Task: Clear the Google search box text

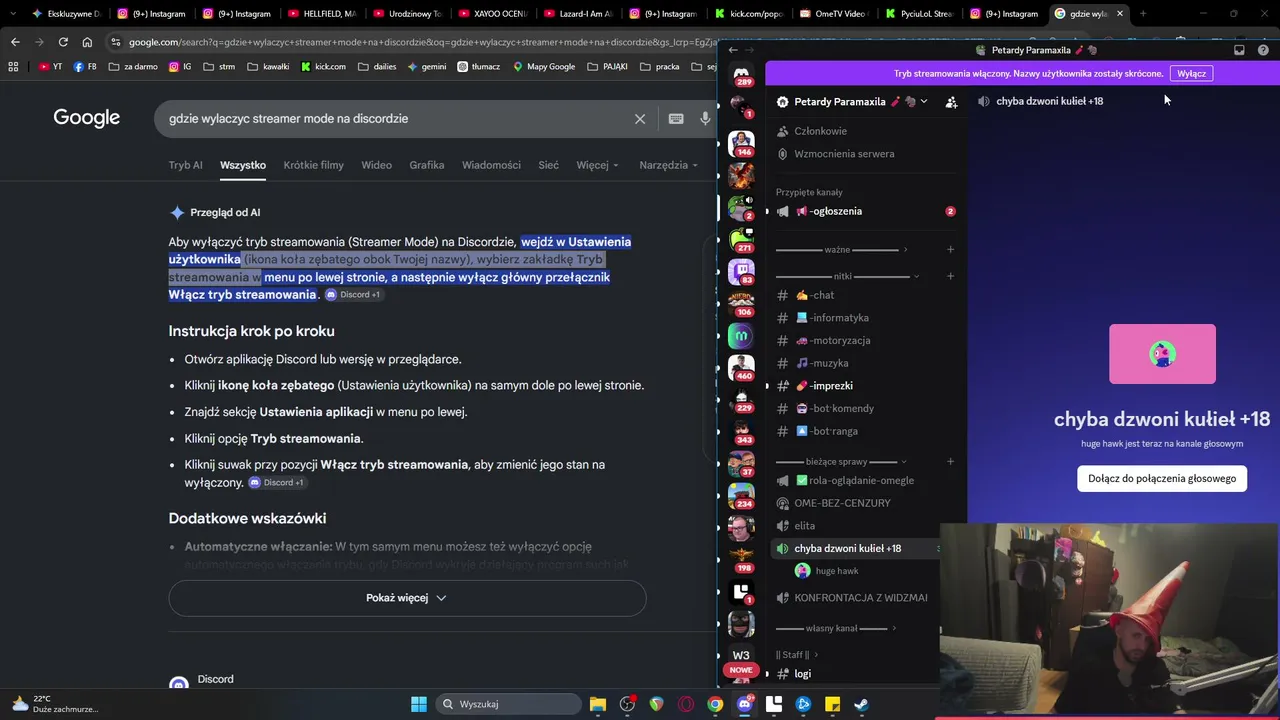Action: [640, 118]
